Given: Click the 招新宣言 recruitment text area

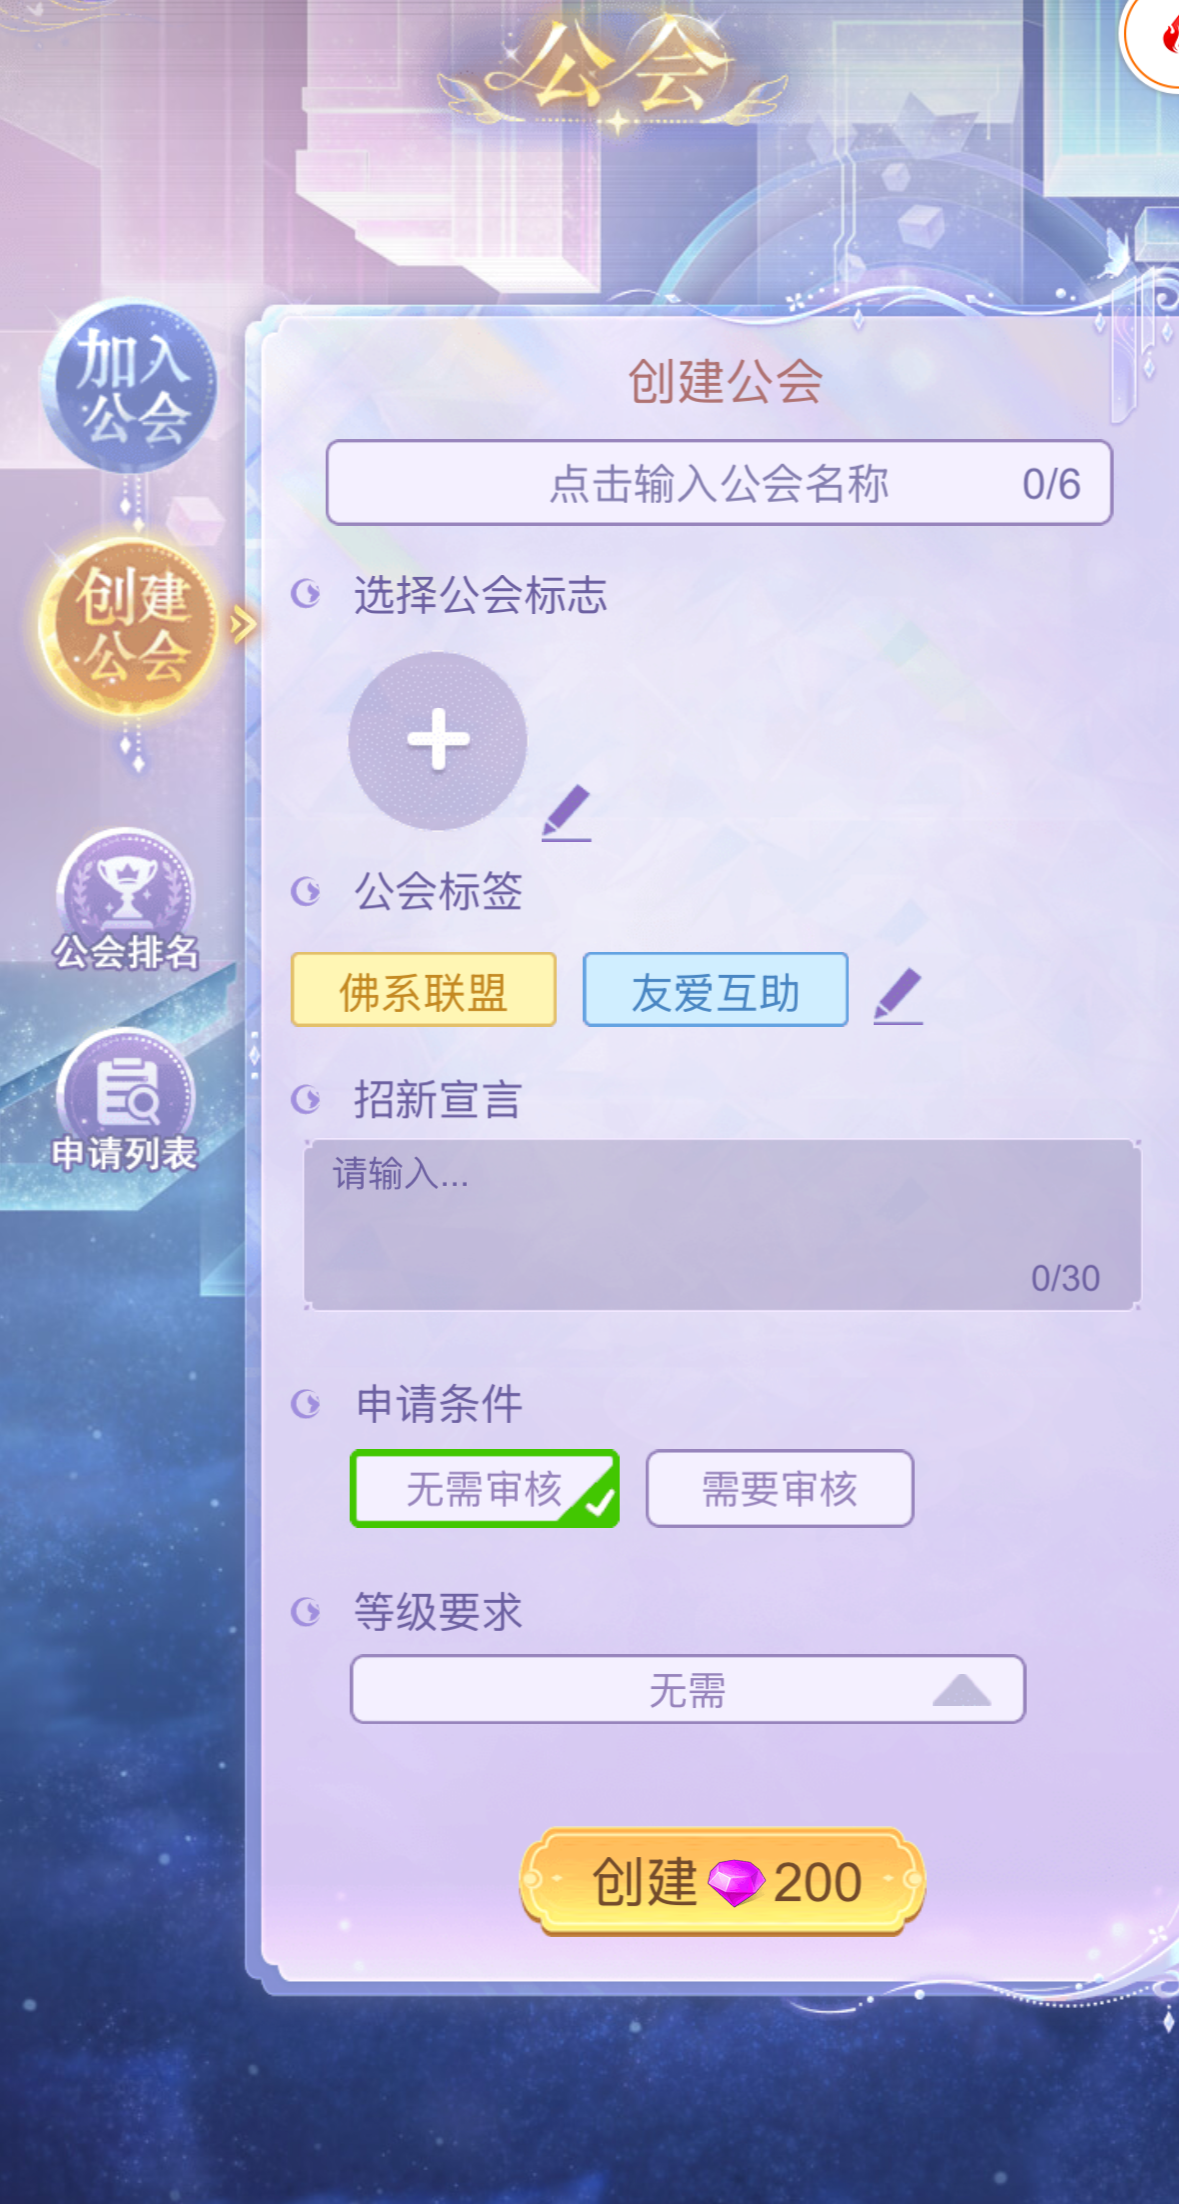Looking at the screenshot, I should click(x=722, y=1225).
